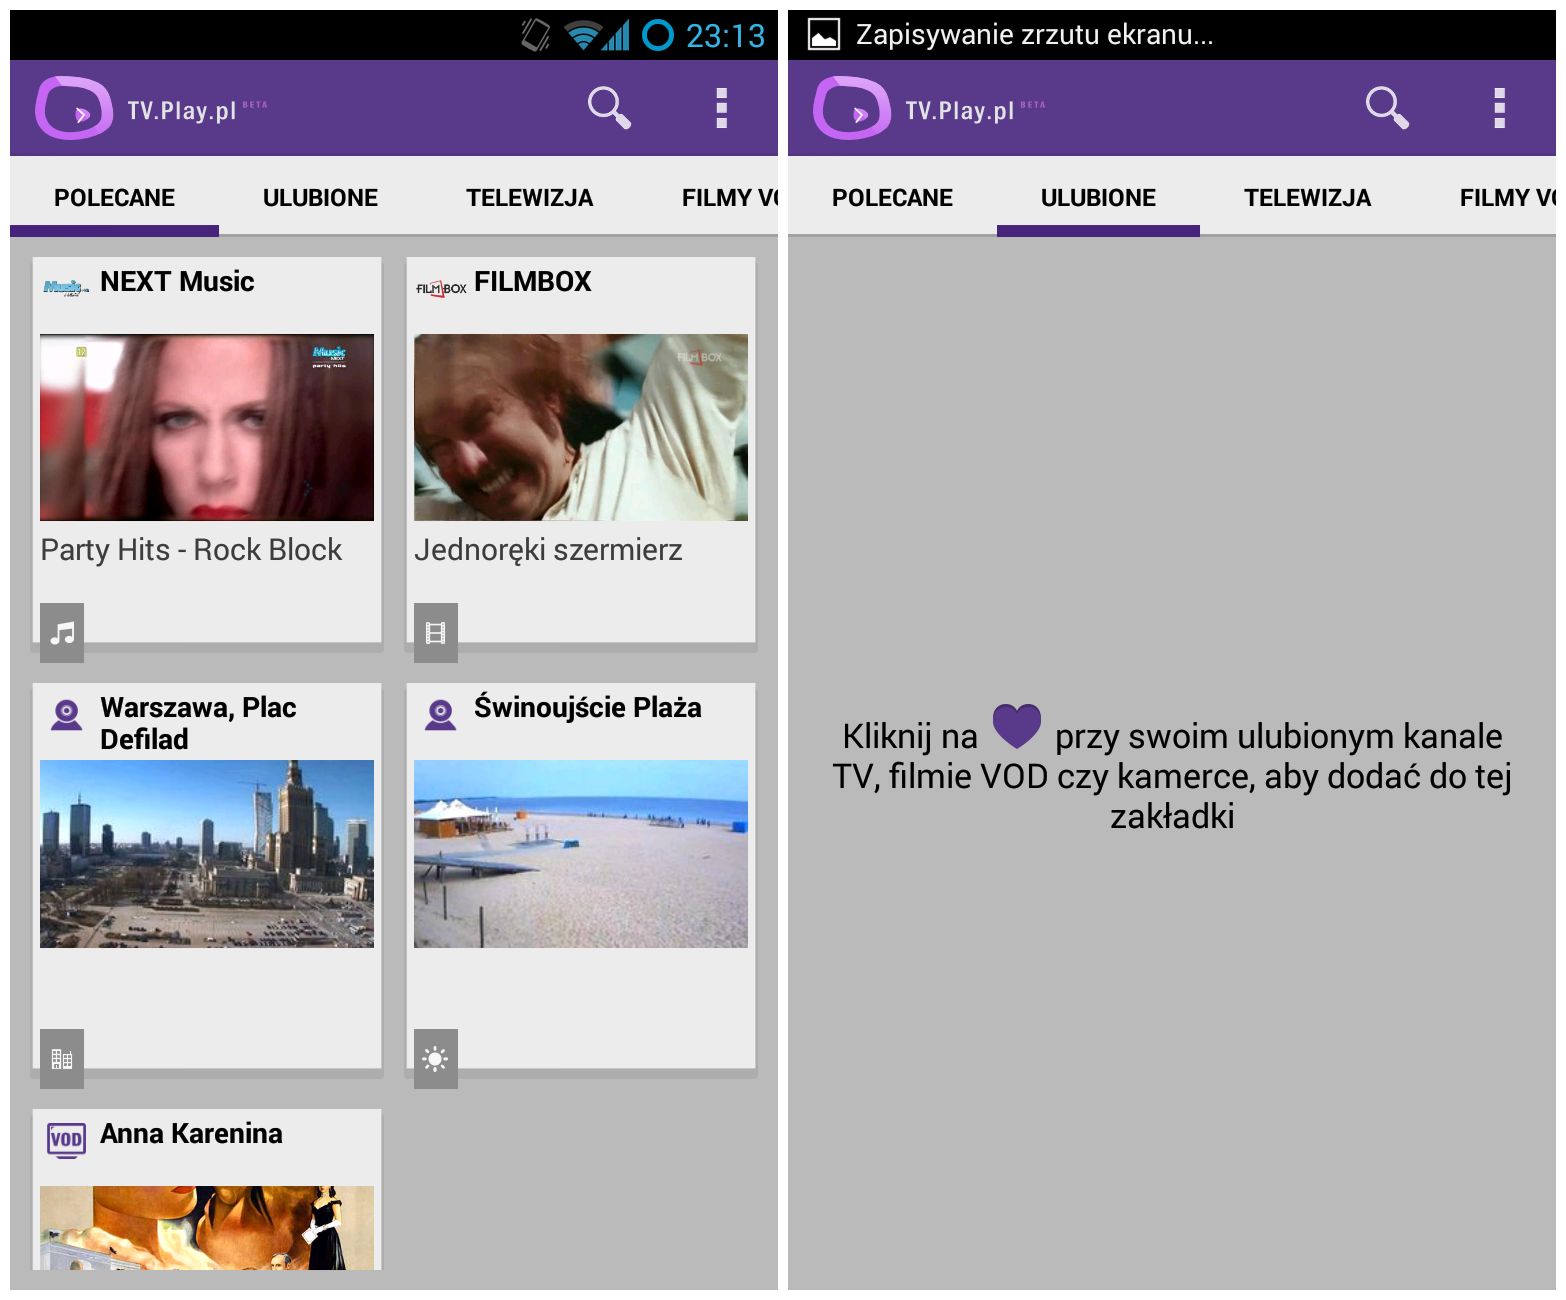Open FILMBOX movie thumbnail
This screenshot has height=1300, width=1566.
(581, 427)
